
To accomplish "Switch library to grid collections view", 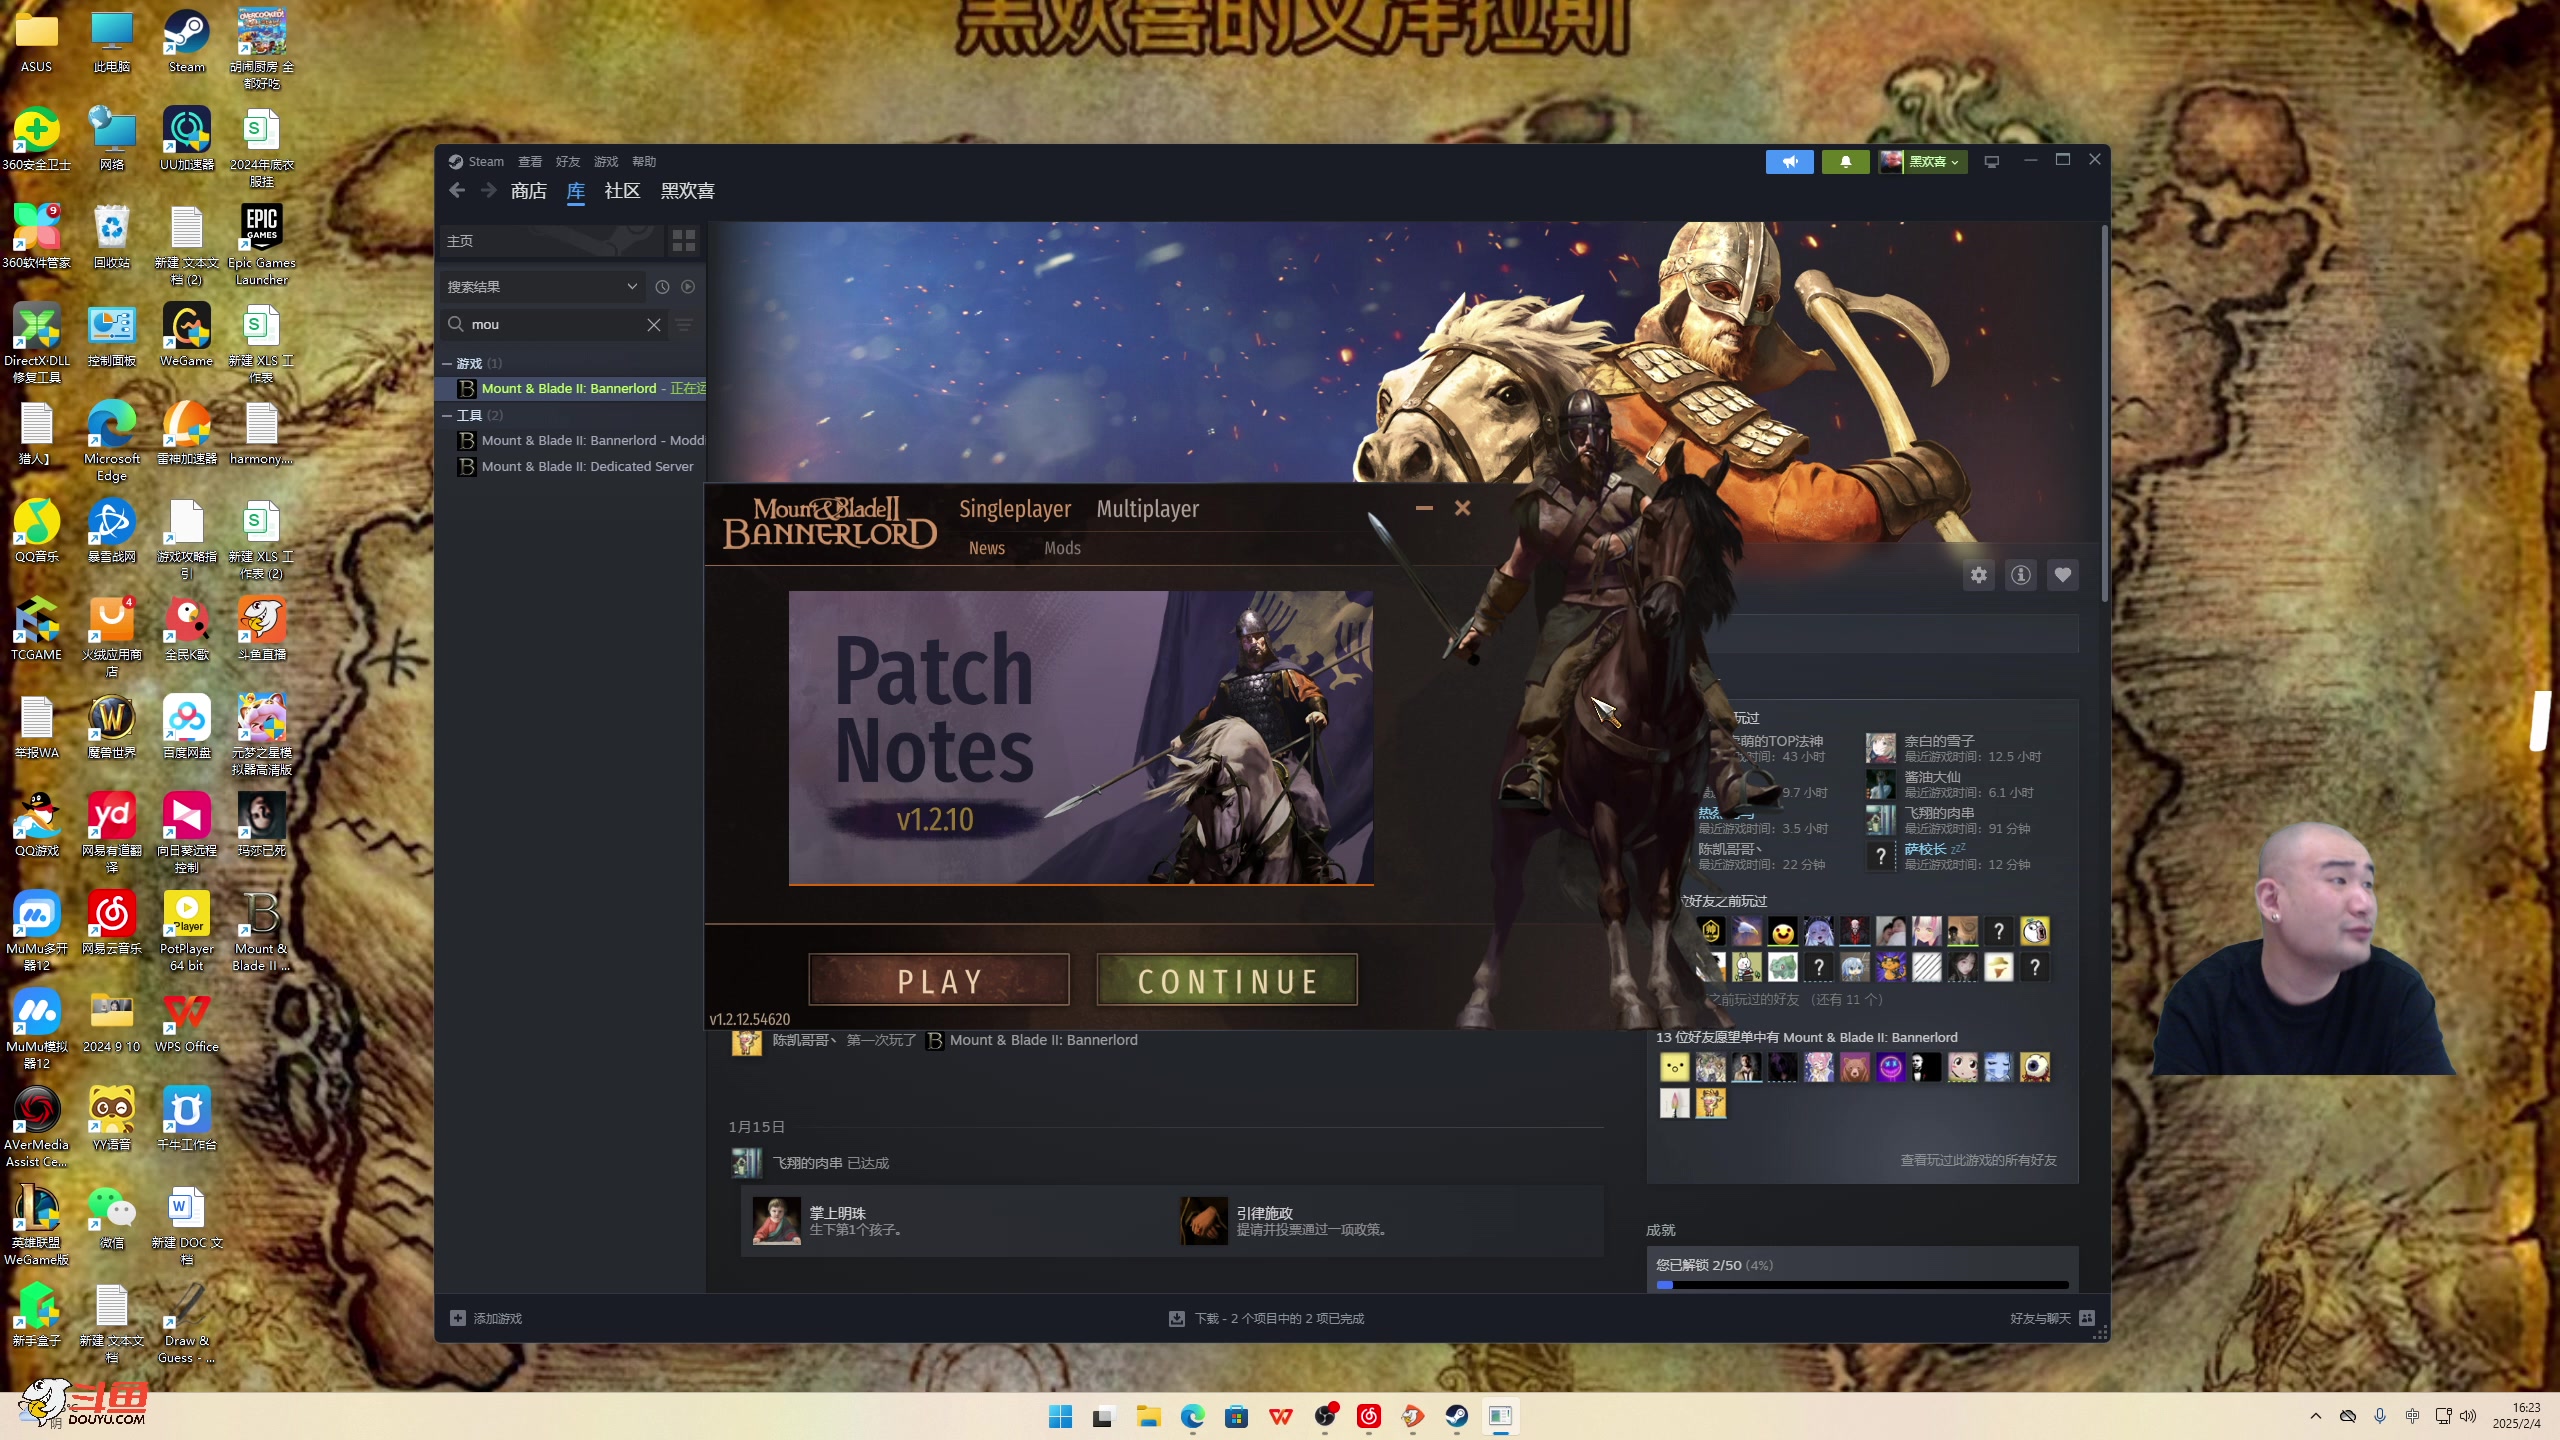I will tap(684, 240).
